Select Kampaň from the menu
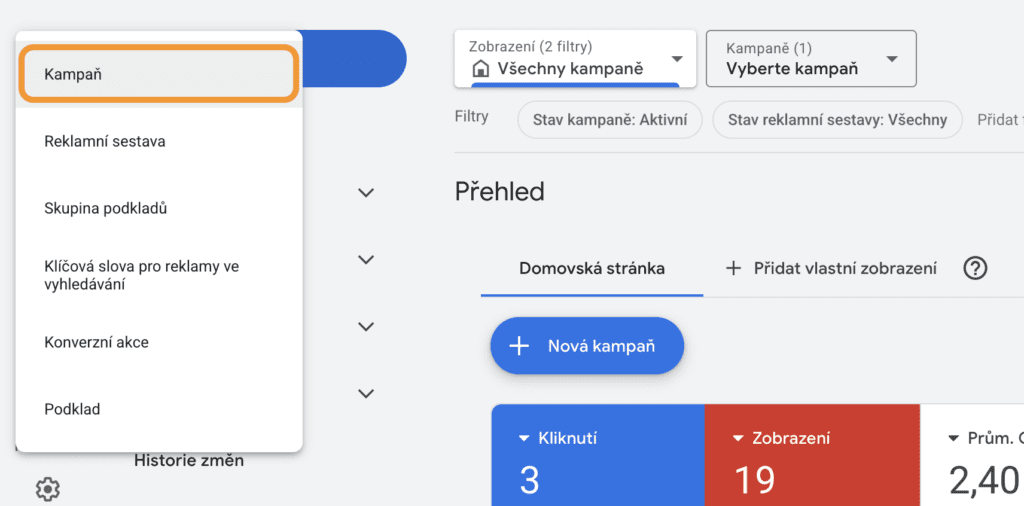 tap(159, 74)
